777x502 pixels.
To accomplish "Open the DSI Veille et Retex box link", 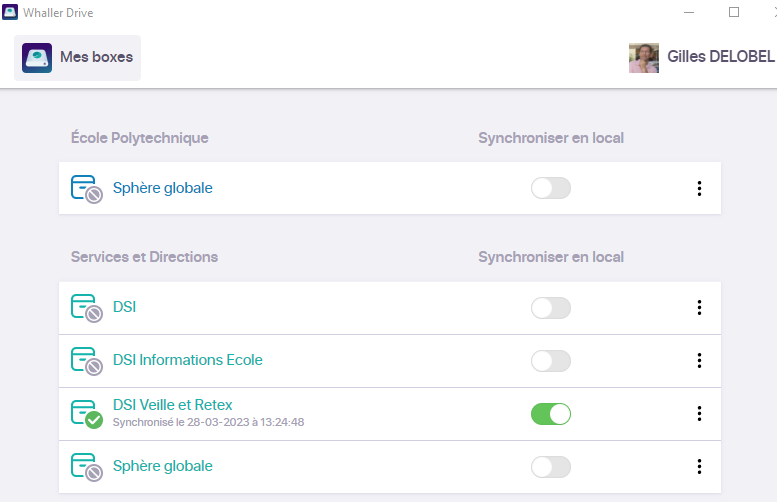I will point(172,405).
